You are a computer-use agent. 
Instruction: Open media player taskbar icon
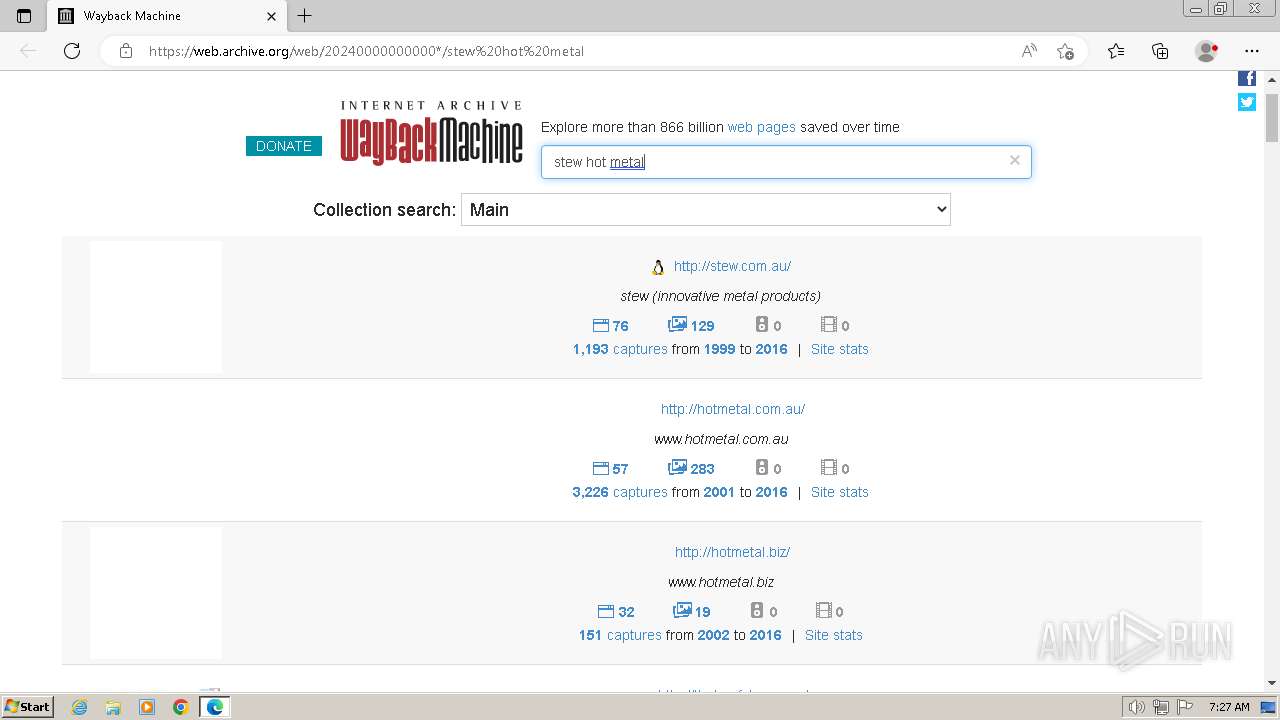coord(147,707)
